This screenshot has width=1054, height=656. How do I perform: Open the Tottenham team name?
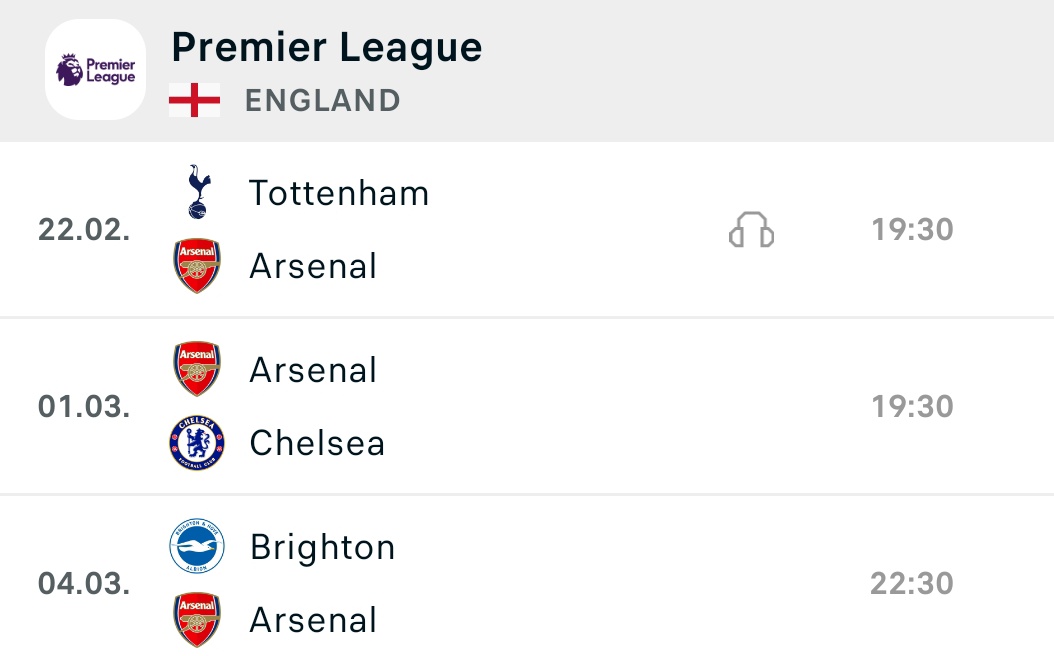[339, 193]
